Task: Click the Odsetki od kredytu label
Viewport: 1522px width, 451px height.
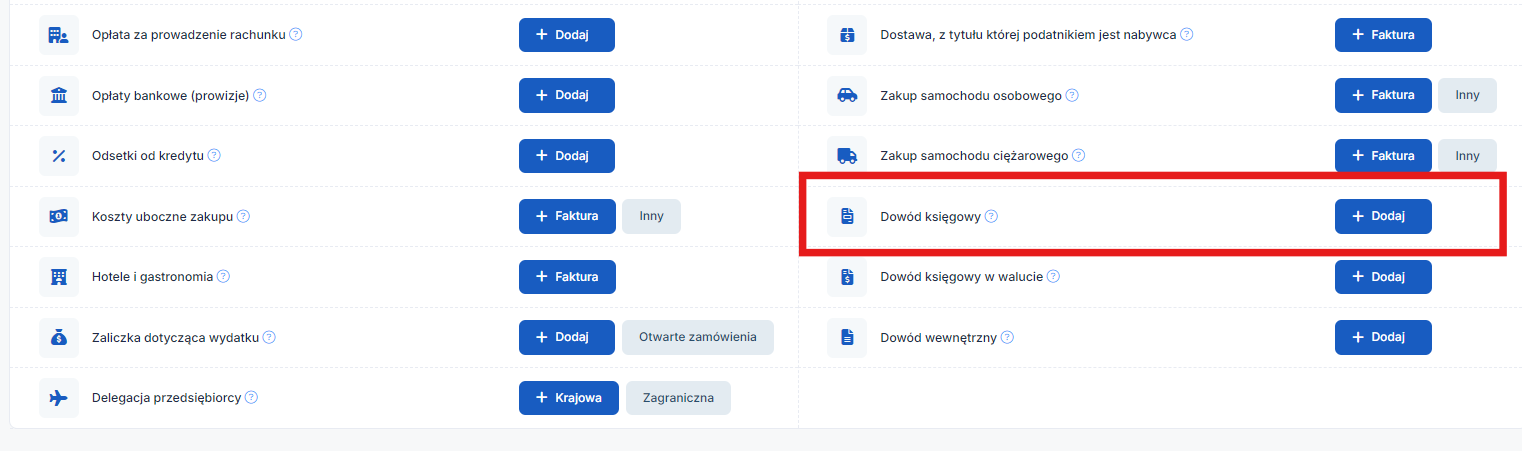Action: pos(147,156)
